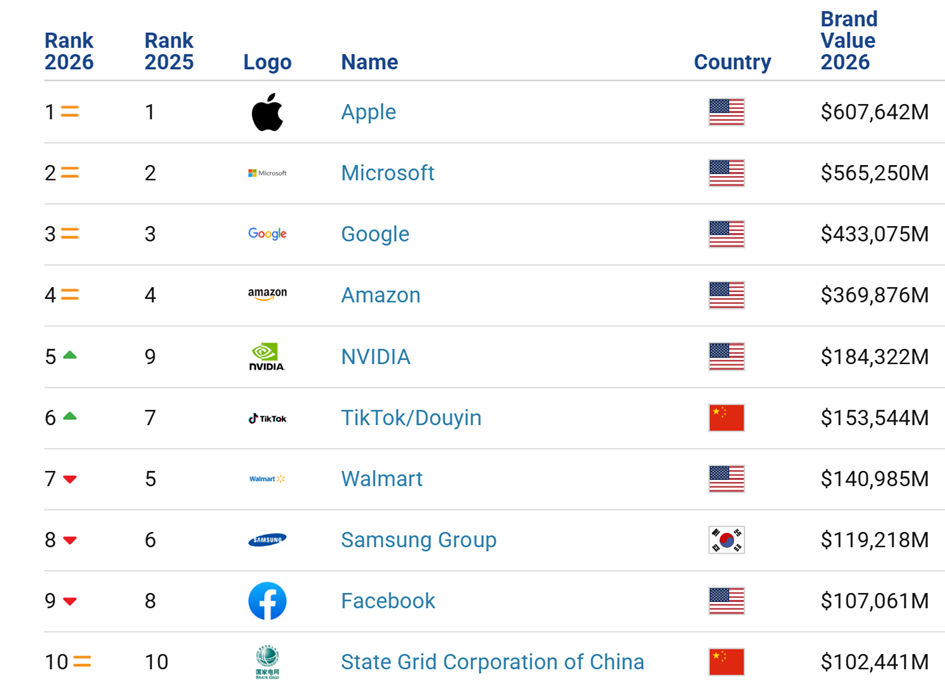The height and width of the screenshot is (688, 945).
Task: Click the Apple logo icon
Action: point(267,112)
